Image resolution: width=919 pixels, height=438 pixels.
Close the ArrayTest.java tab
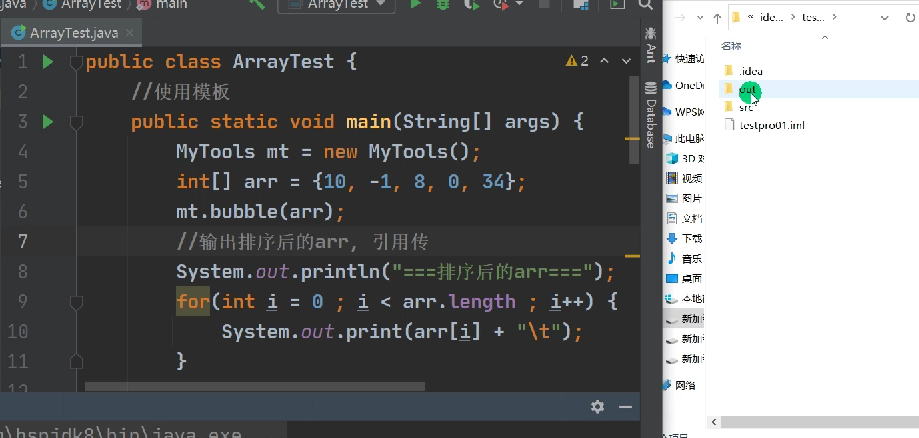130,33
